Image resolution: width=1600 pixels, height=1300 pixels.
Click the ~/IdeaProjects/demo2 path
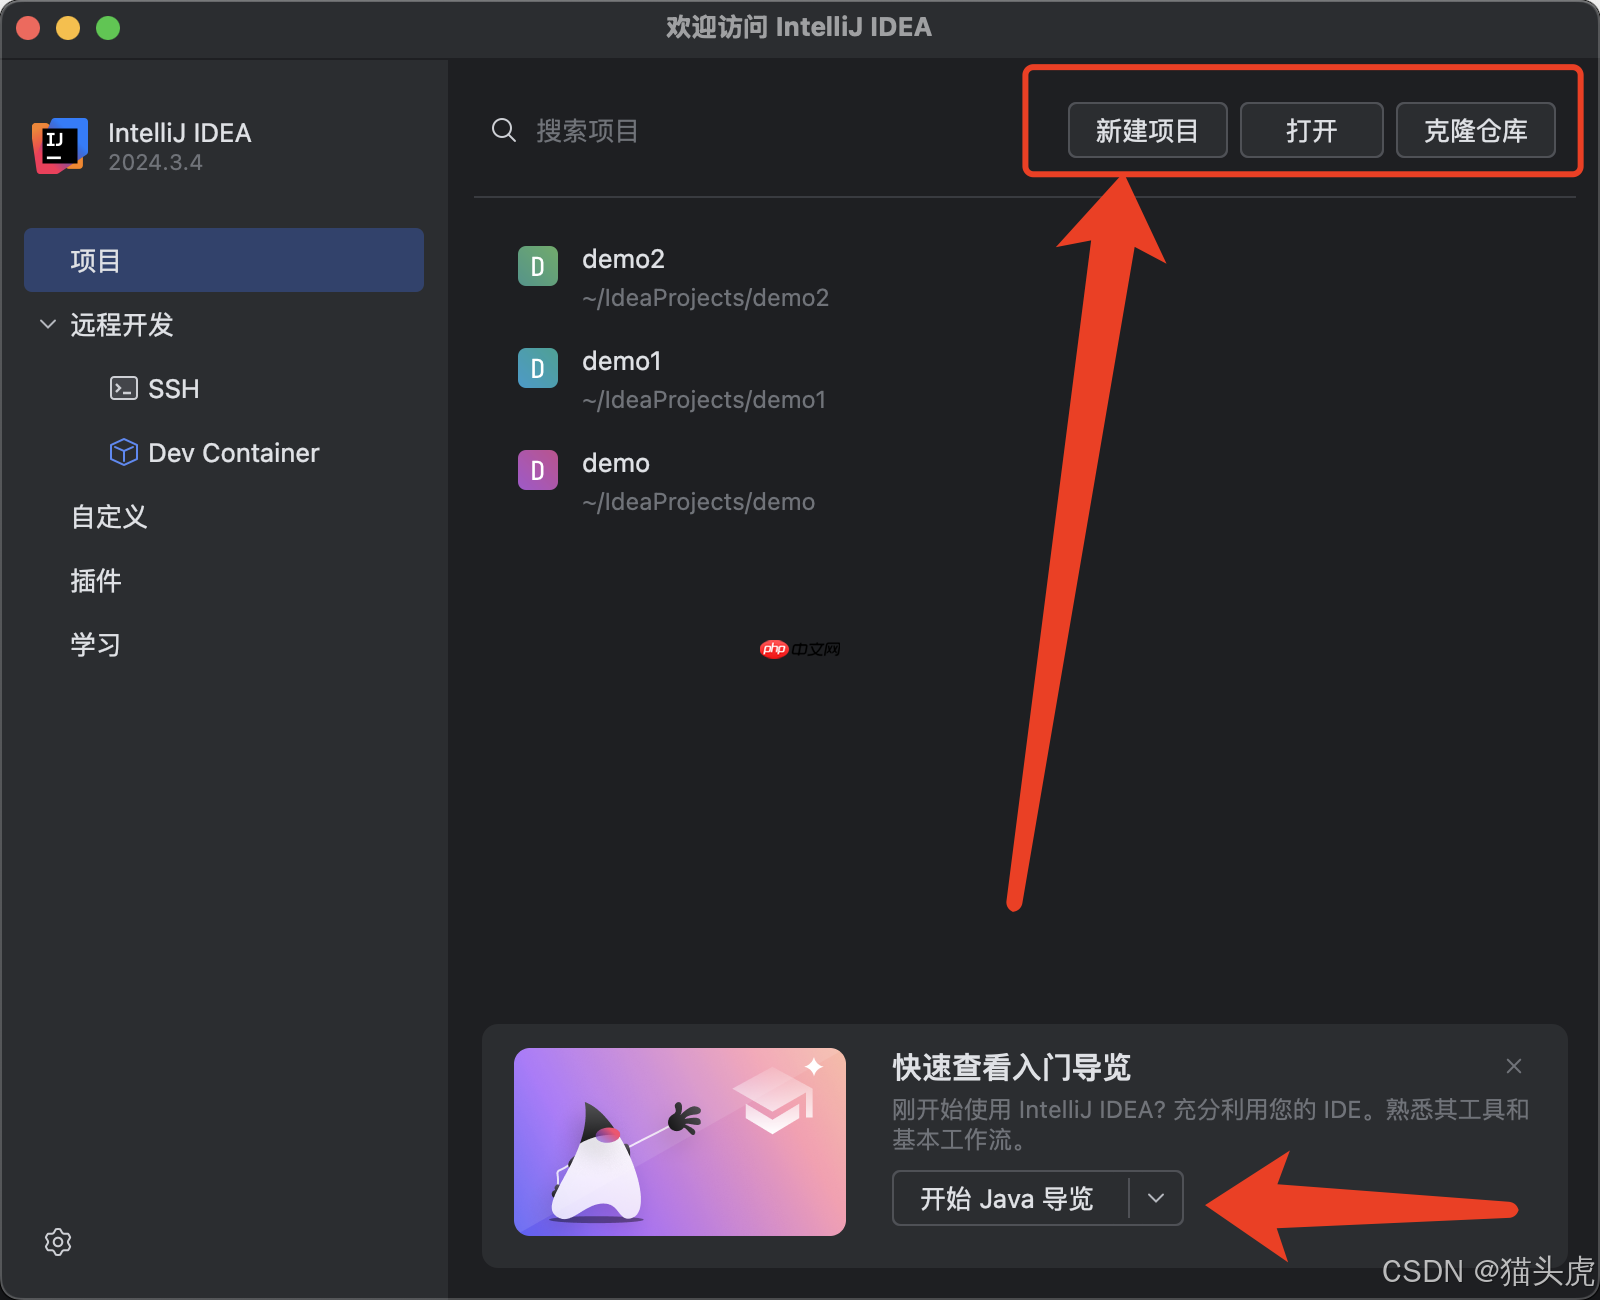coord(706,298)
